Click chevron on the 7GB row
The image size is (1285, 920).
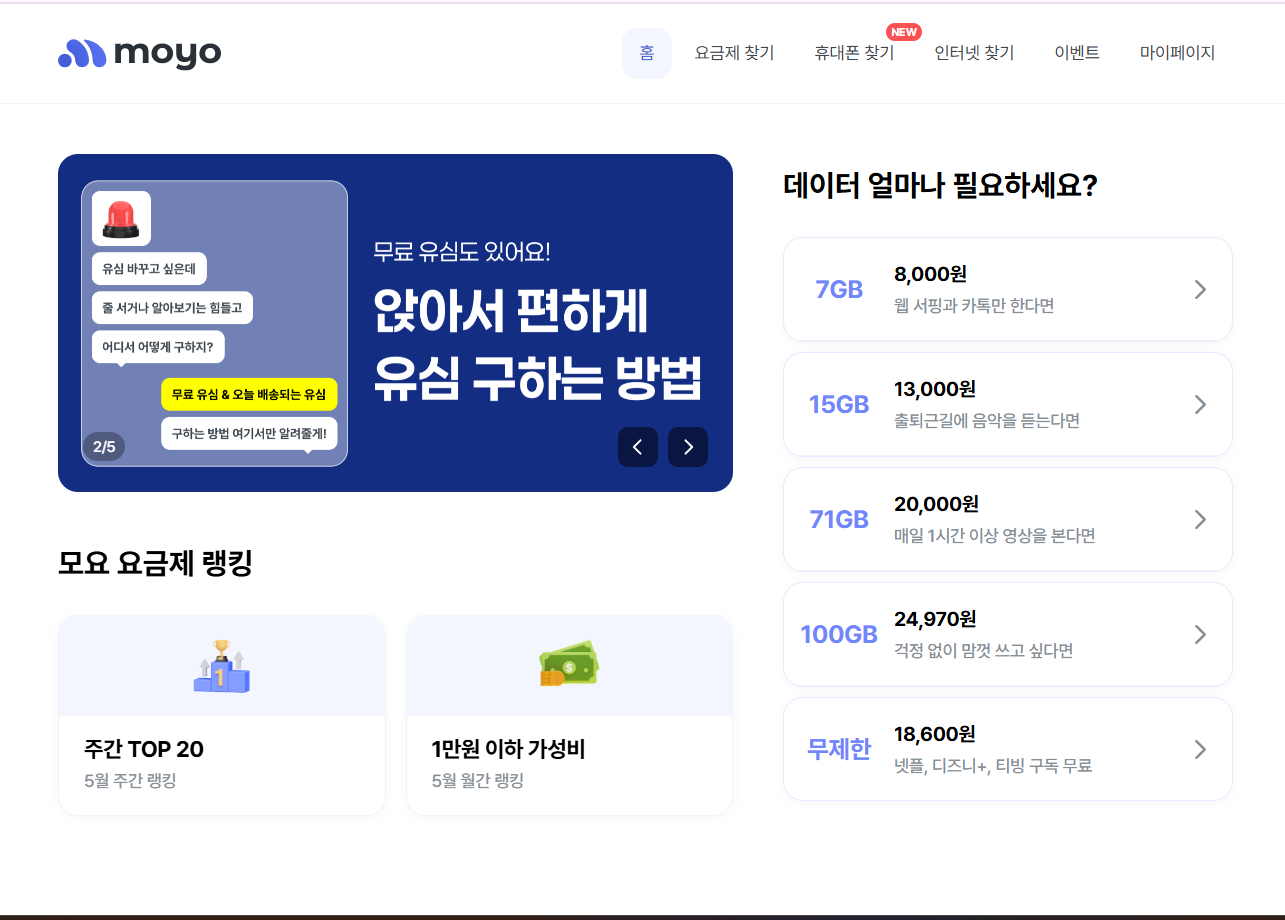[x=1200, y=289]
